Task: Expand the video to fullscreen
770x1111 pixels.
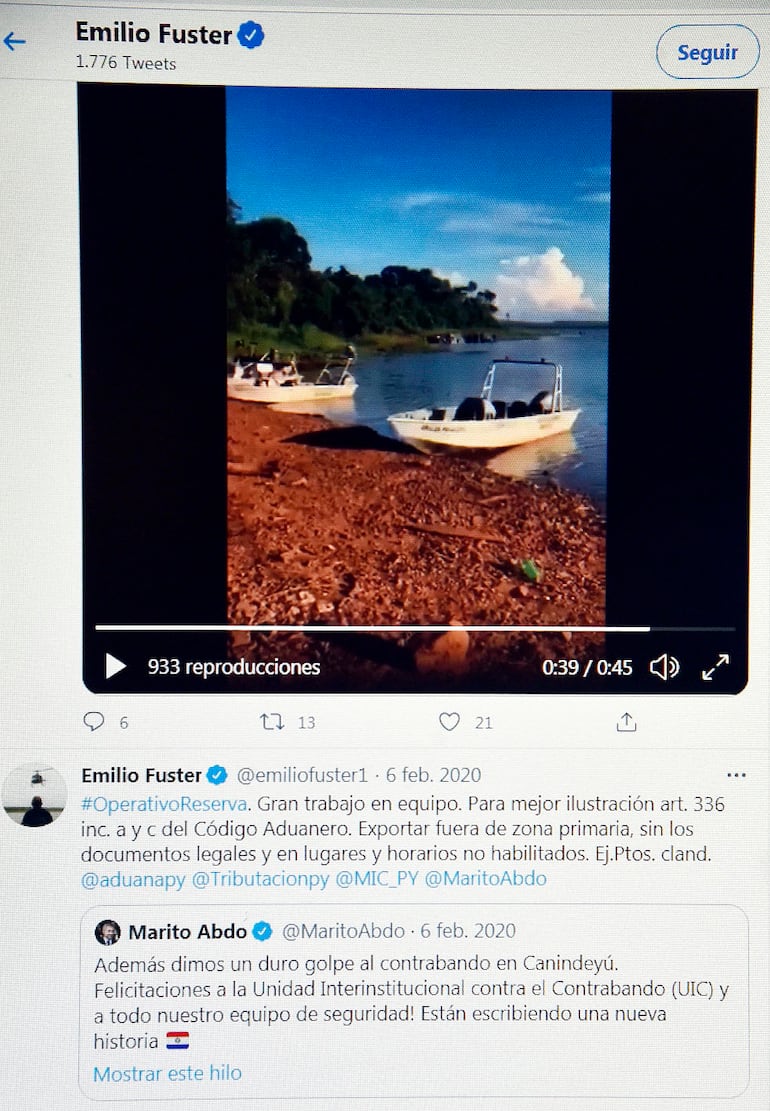Action: click(x=716, y=667)
